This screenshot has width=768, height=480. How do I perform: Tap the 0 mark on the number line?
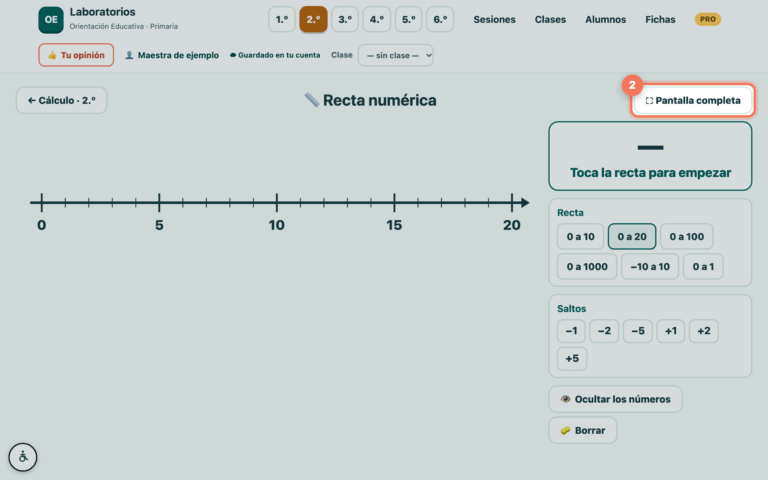(42, 202)
